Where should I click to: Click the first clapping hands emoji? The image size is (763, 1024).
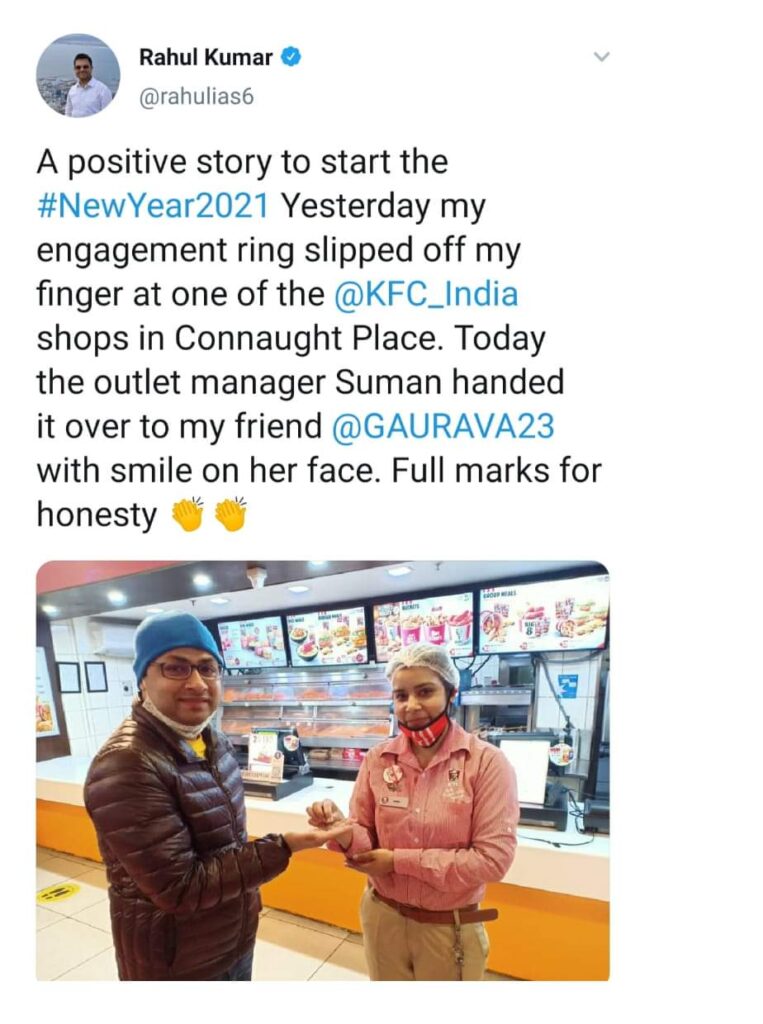pyautogui.click(x=188, y=515)
